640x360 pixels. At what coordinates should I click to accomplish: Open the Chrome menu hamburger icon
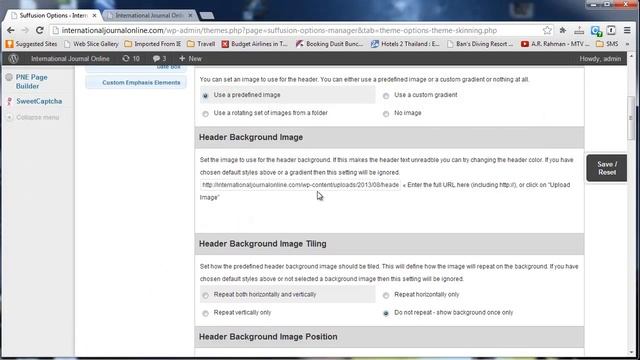click(x=627, y=30)
